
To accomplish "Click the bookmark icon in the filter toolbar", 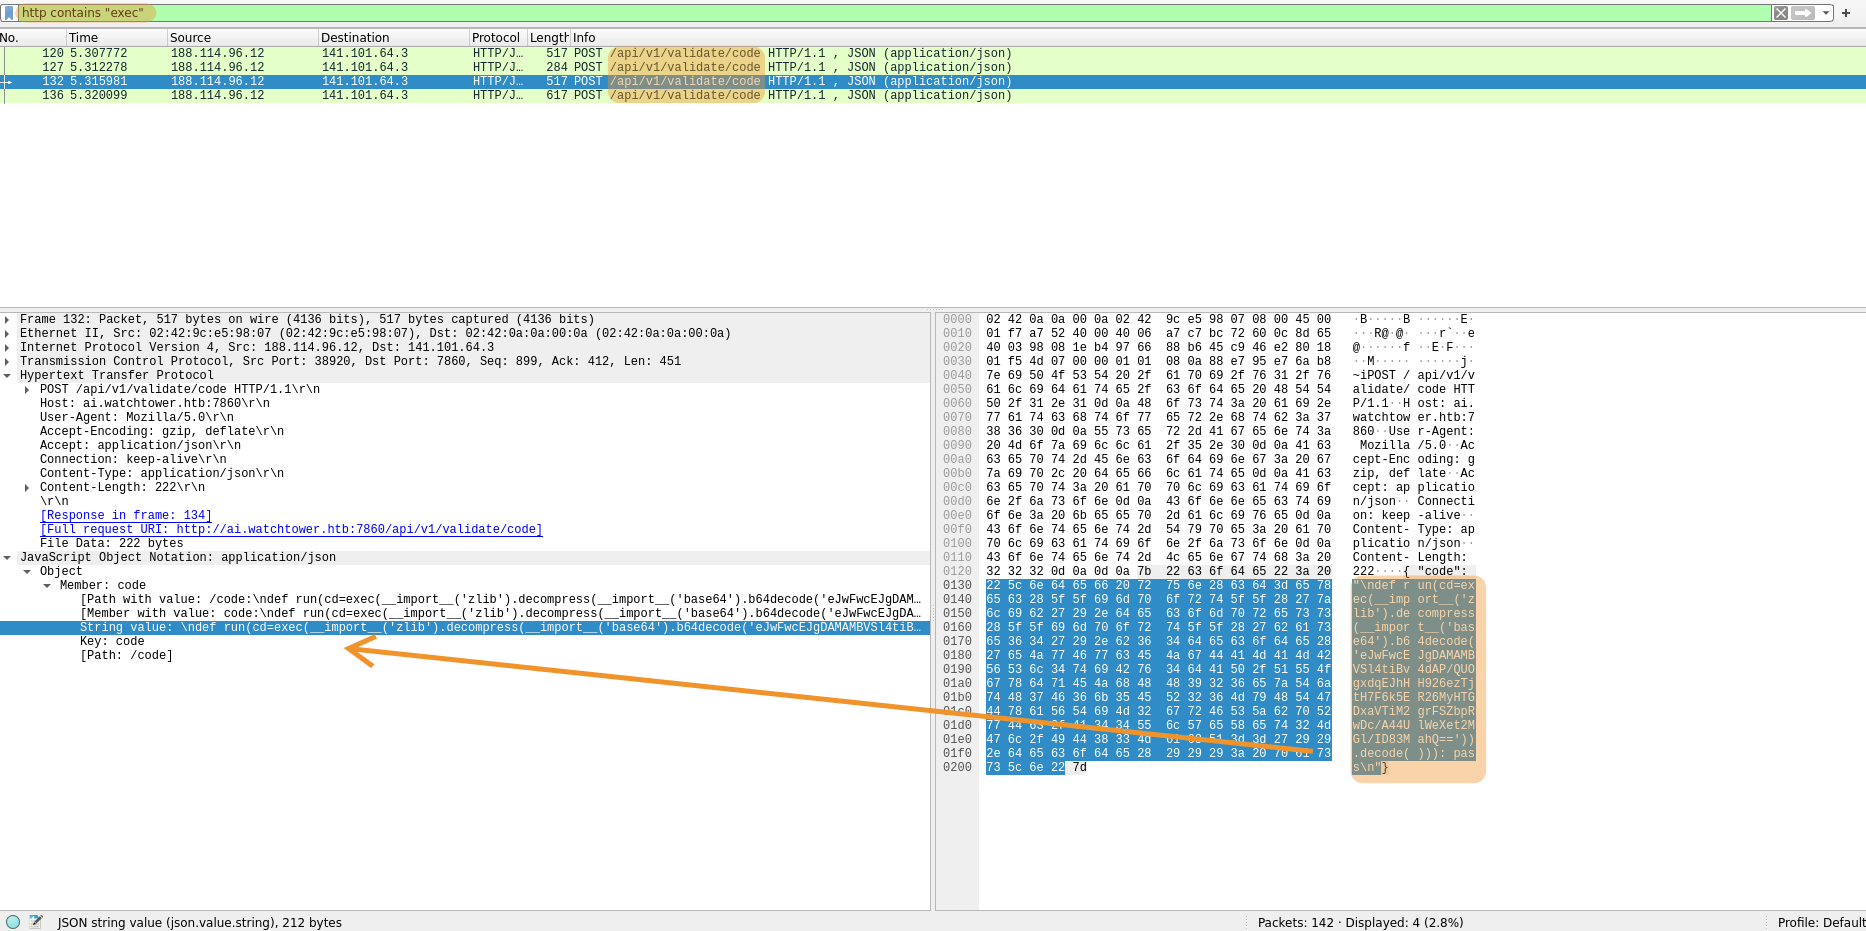I will click(x=10, y=12).
